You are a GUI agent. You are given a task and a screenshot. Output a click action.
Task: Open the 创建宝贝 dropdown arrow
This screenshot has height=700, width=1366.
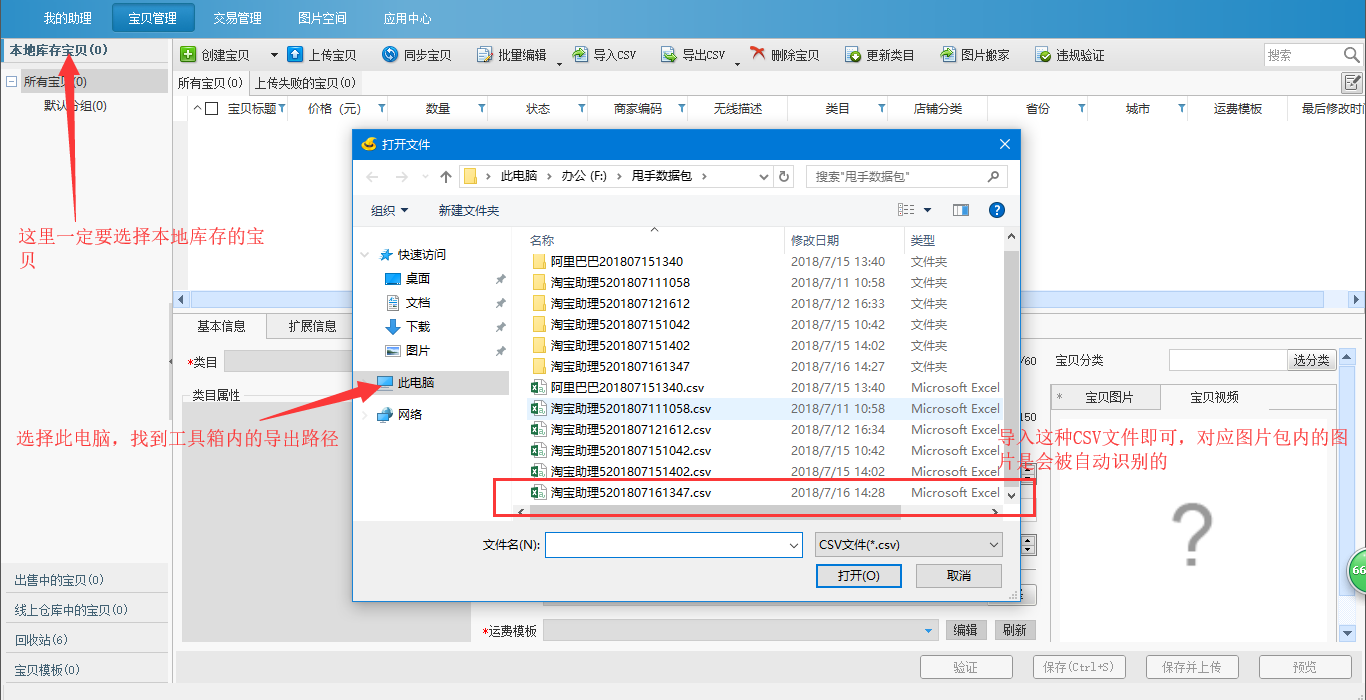click(x=274, y=55)
